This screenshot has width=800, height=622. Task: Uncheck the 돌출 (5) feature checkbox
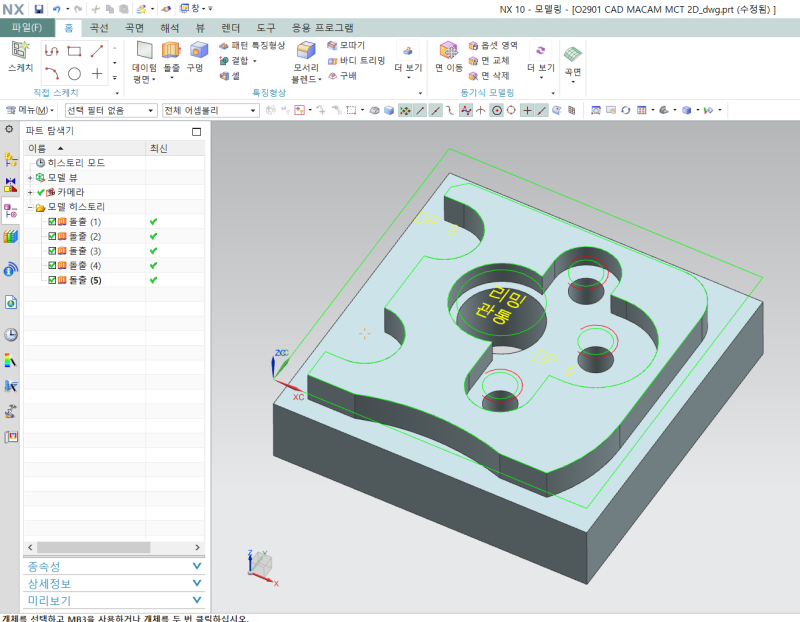coord(52,281)
